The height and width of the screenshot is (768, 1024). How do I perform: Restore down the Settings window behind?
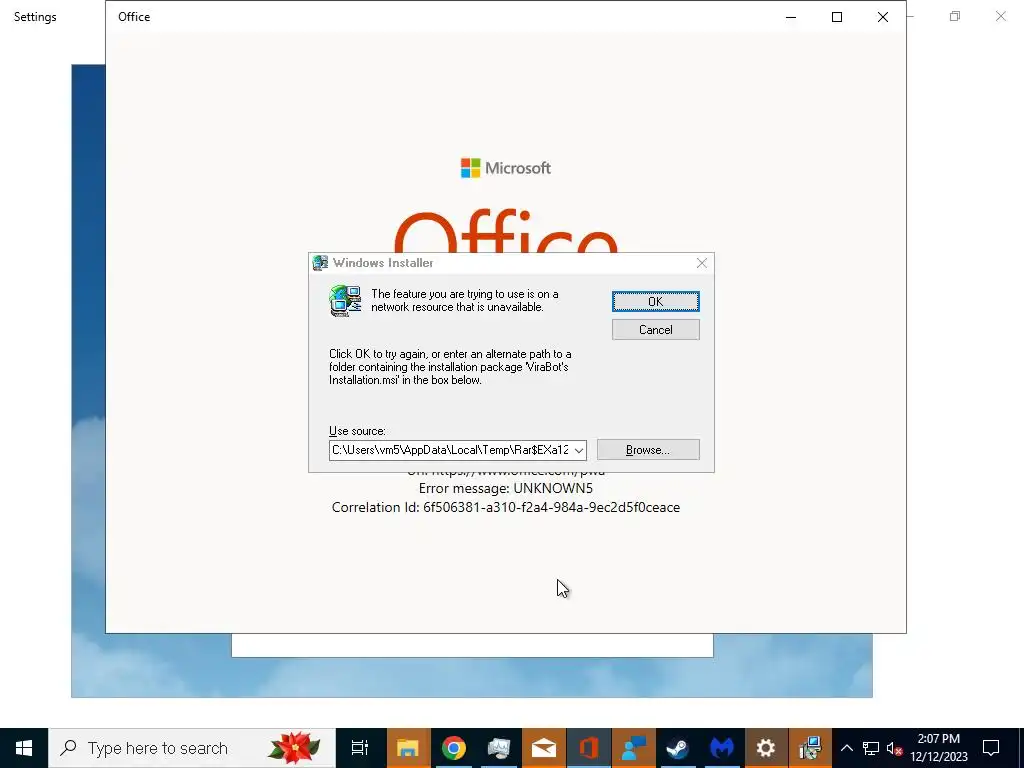coord(955,16)
